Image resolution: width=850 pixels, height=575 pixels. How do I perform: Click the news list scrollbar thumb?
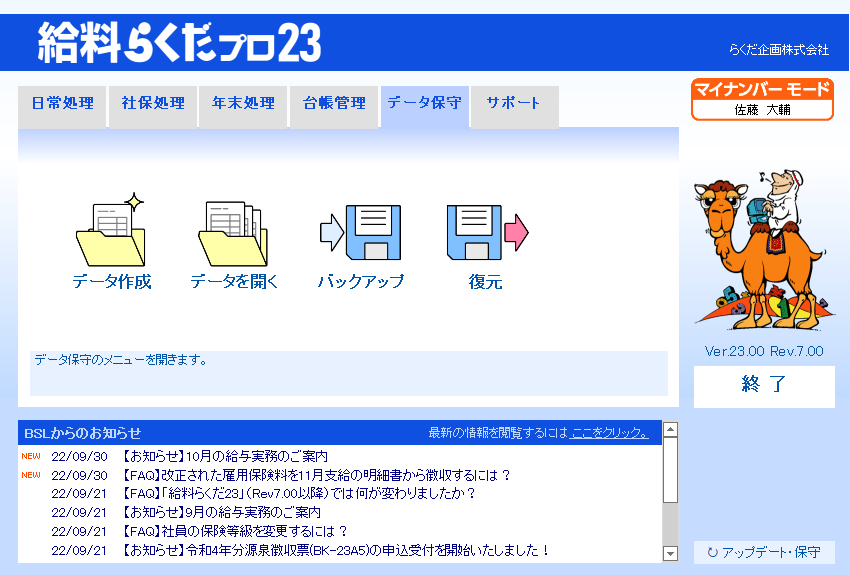pos(671,470)
